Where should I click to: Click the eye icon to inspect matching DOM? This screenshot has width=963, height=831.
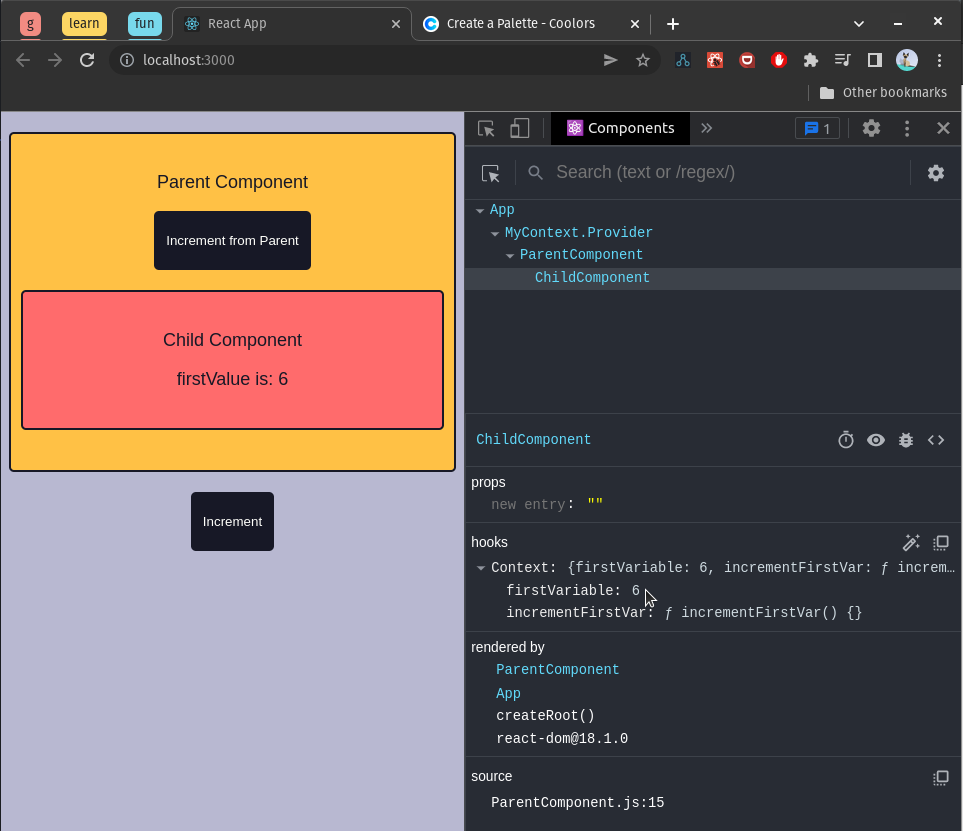coord(876,440)
